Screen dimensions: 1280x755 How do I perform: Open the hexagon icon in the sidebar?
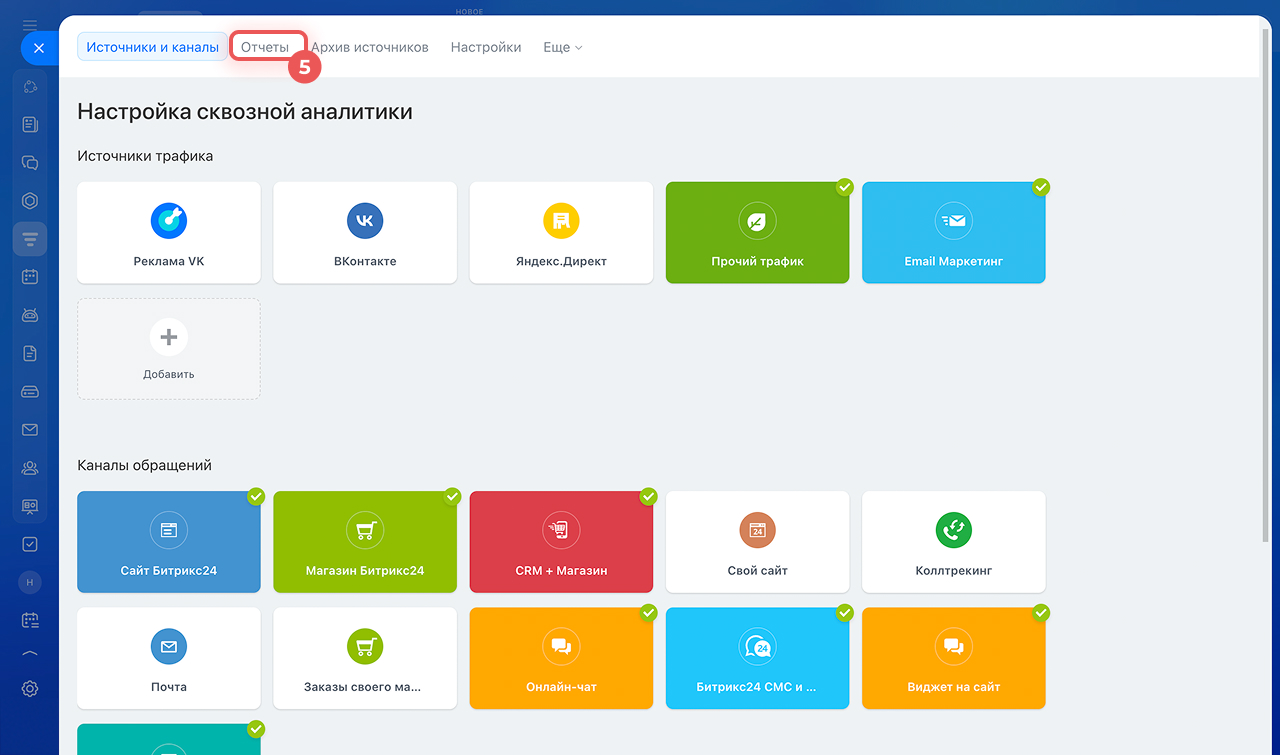click(x=30, y=201)
